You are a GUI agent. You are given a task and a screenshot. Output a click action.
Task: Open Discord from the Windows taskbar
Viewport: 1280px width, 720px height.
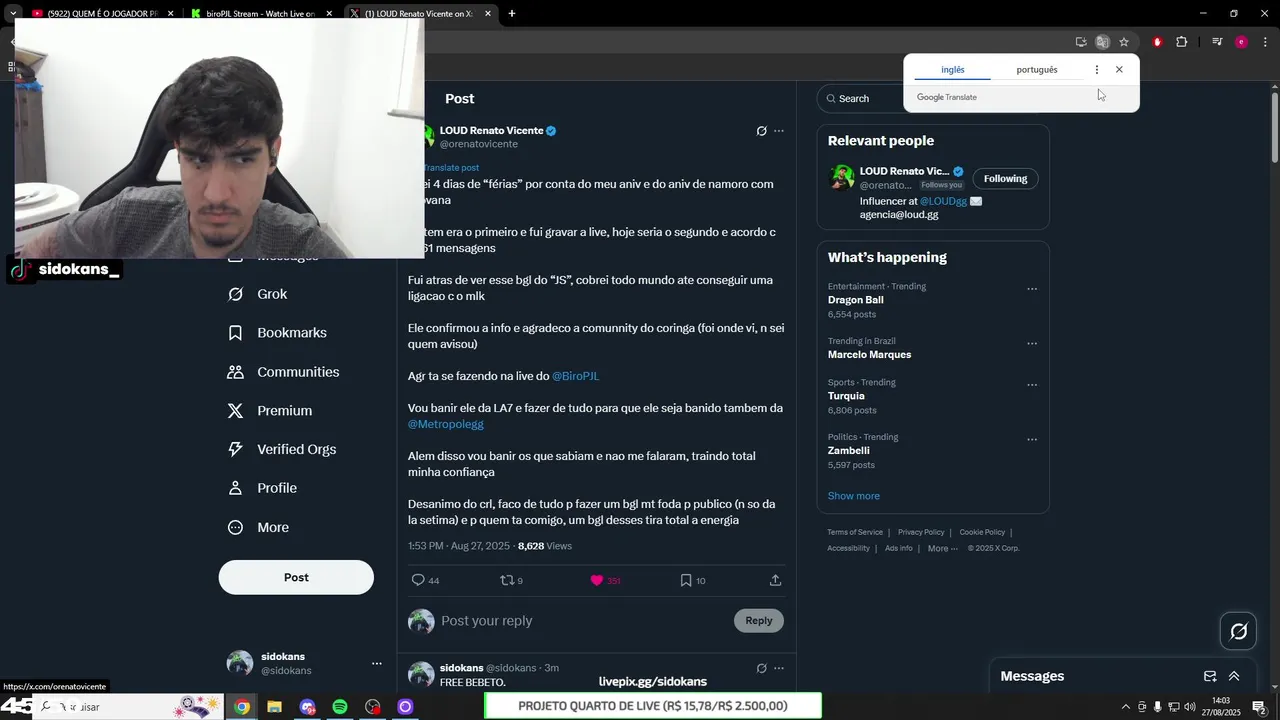pyautogui.click(x=307, y=707)
